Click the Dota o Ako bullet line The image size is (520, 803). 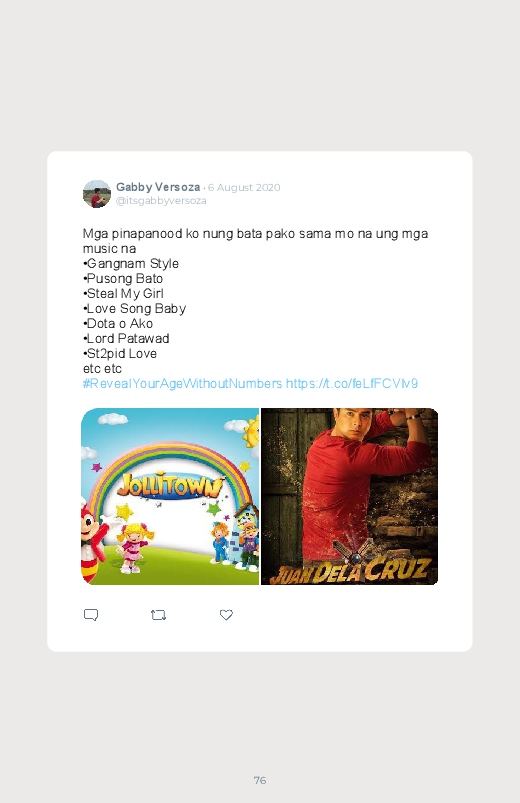pyautogui.click(x=118, y=324)
